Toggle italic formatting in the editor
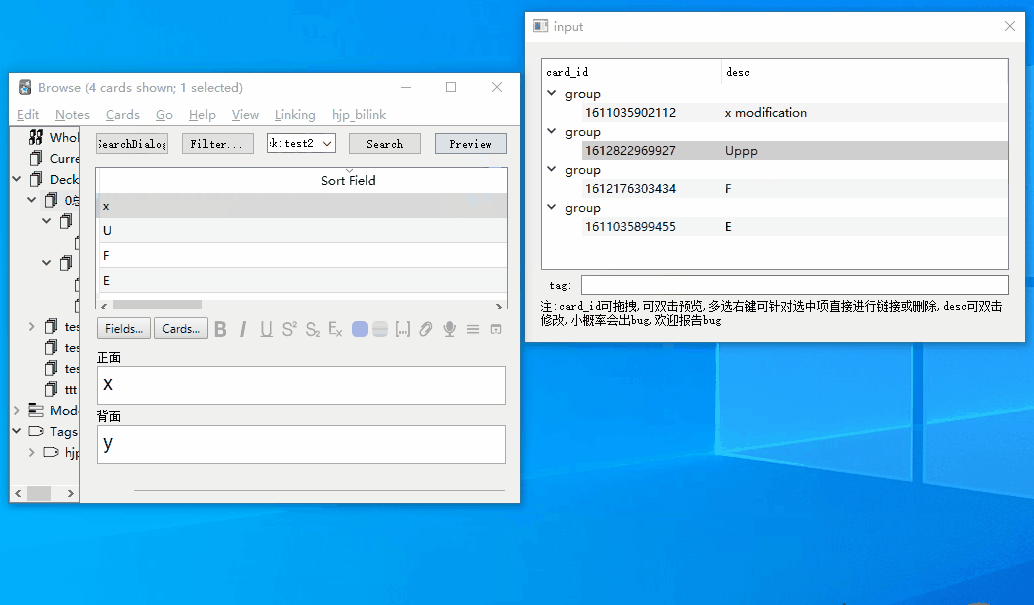Screen dimensions: 1034x605 pyautogui.click(x=243, y=329)
